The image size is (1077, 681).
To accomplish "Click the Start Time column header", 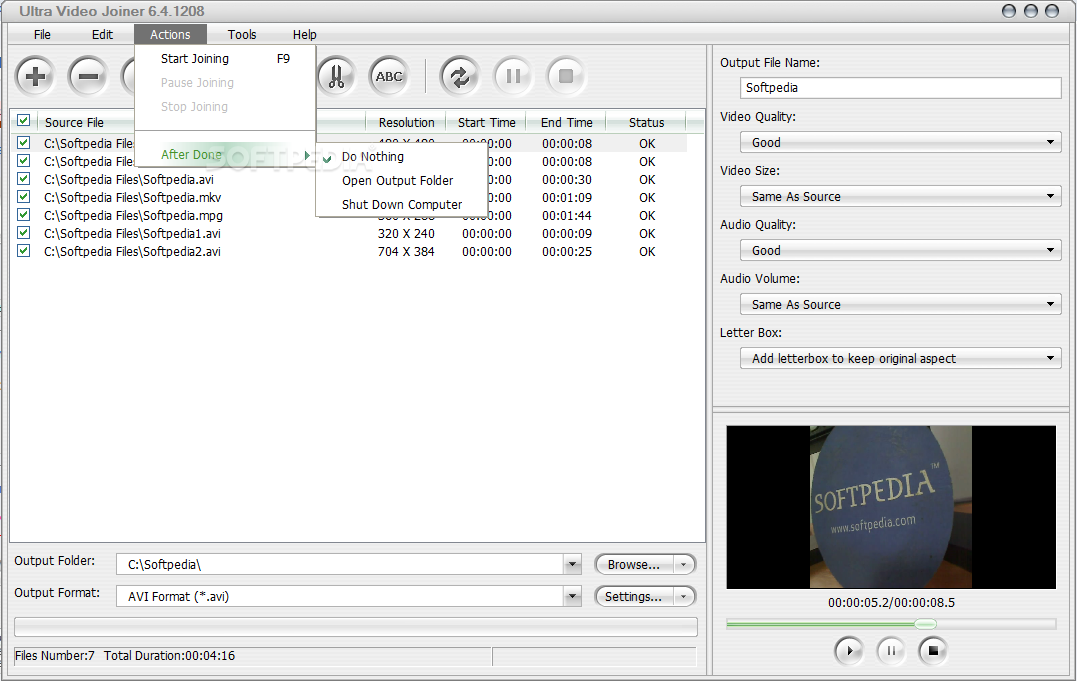I will point(486,122).
